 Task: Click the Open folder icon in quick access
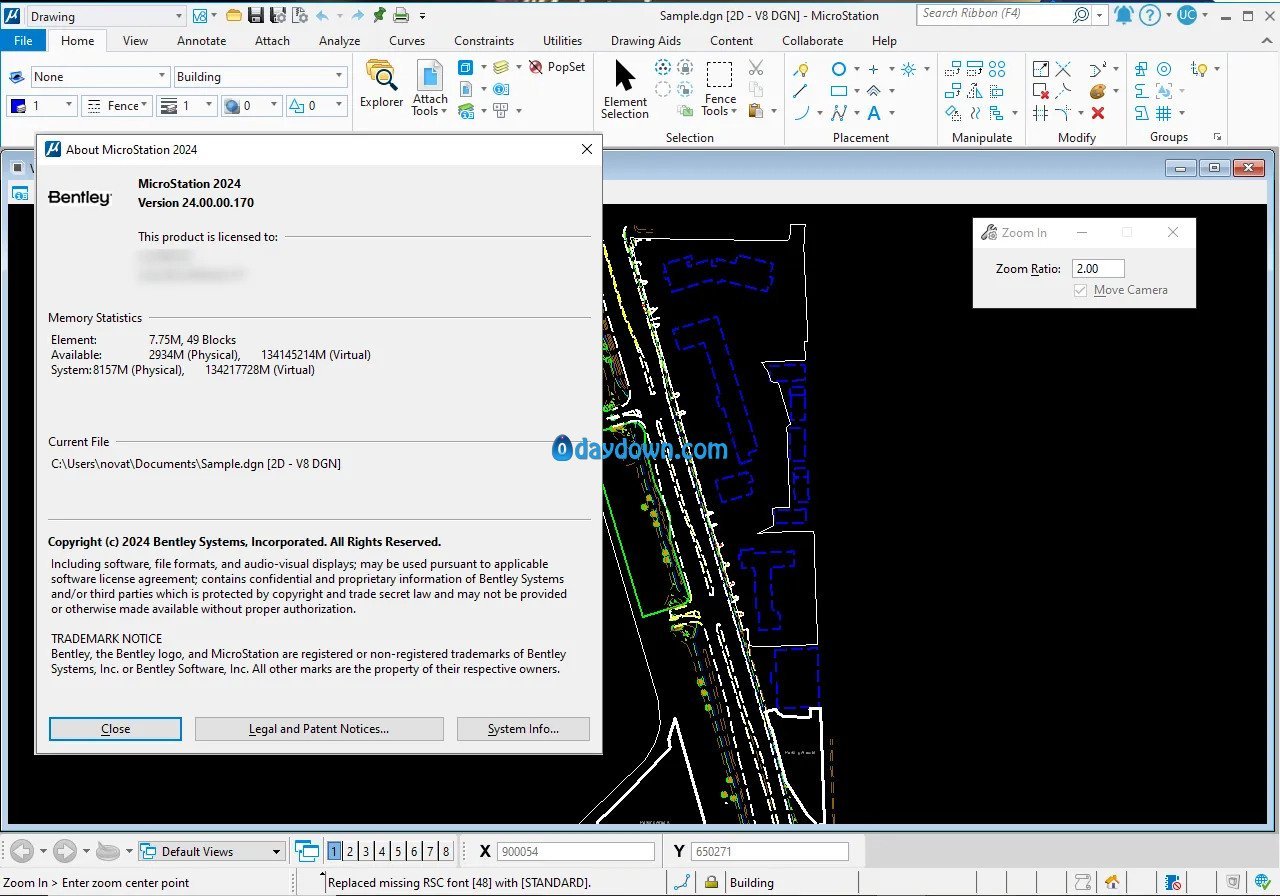pos(233,15)
